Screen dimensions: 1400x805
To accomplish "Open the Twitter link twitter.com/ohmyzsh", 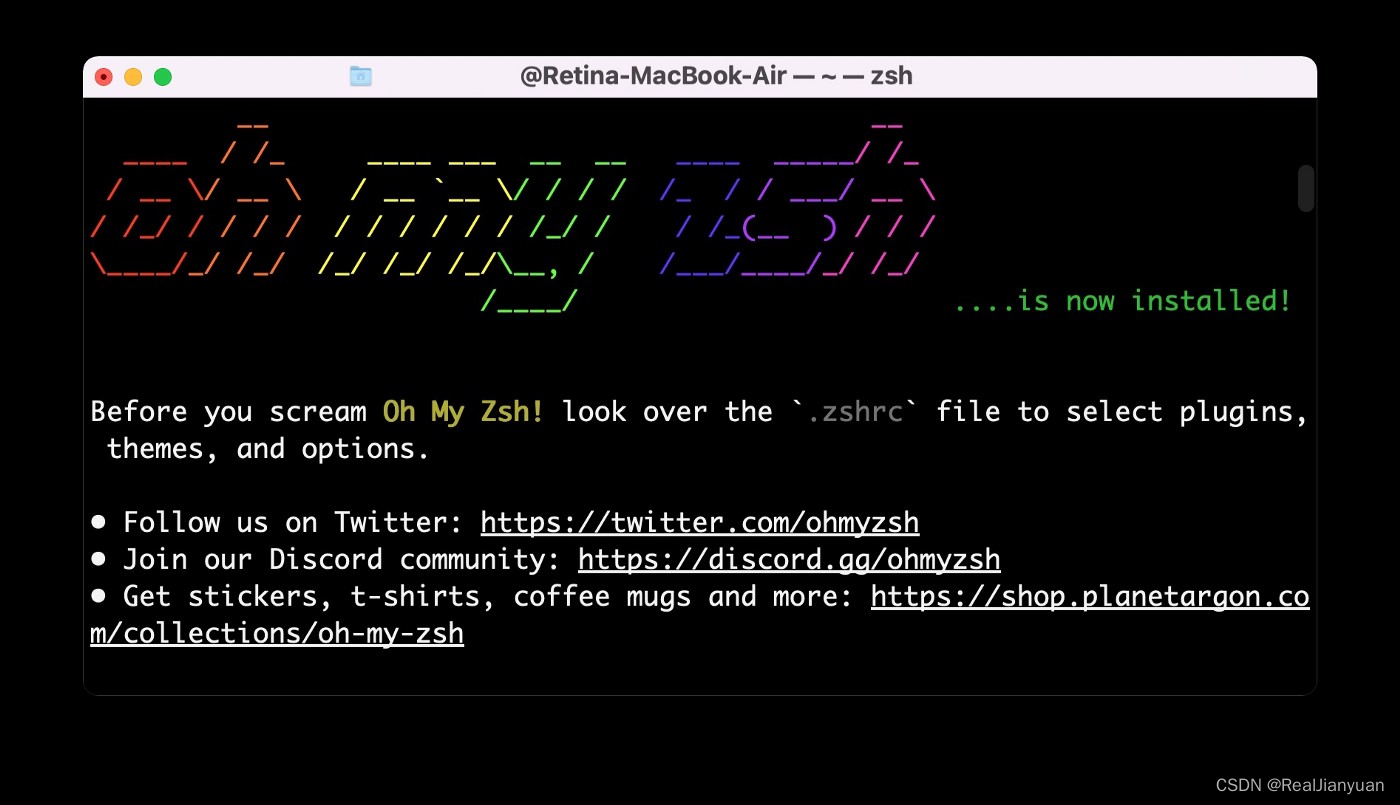I will 700,523.
